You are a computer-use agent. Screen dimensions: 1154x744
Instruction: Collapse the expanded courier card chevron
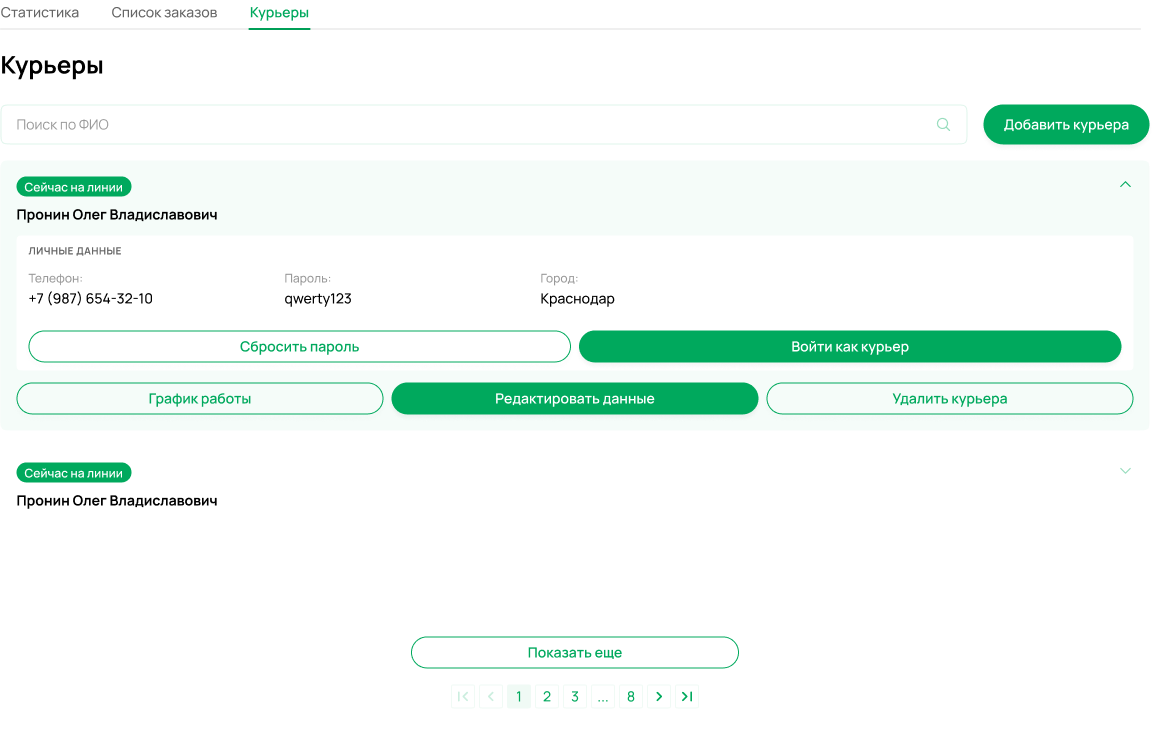[x=1125, y=185]
